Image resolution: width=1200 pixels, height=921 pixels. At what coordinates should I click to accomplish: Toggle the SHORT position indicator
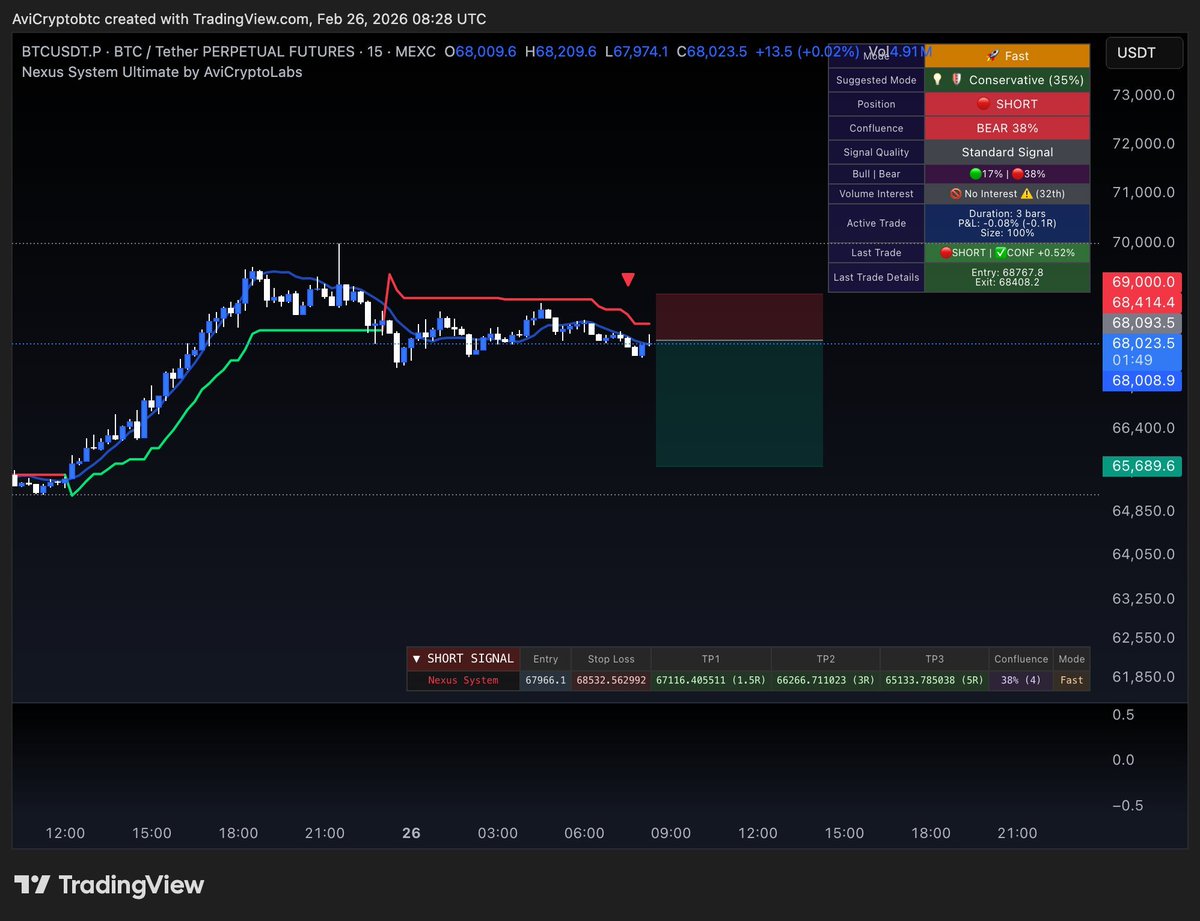pos(1006,104)
